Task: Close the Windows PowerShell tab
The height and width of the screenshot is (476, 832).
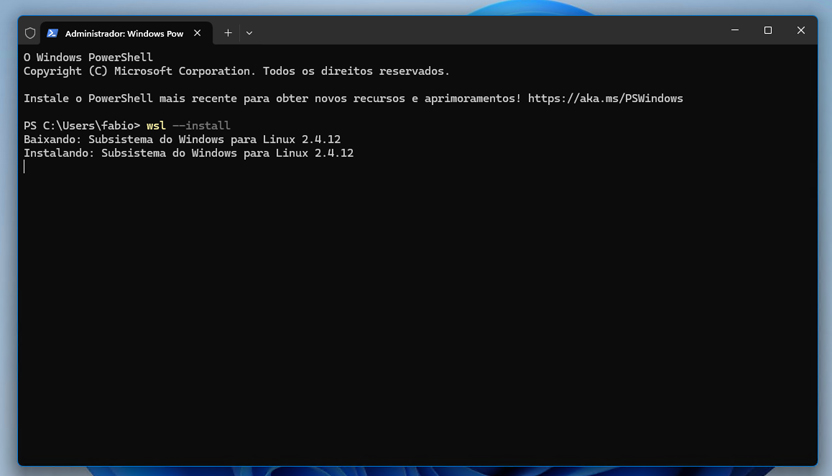Action: click(197, 33)
